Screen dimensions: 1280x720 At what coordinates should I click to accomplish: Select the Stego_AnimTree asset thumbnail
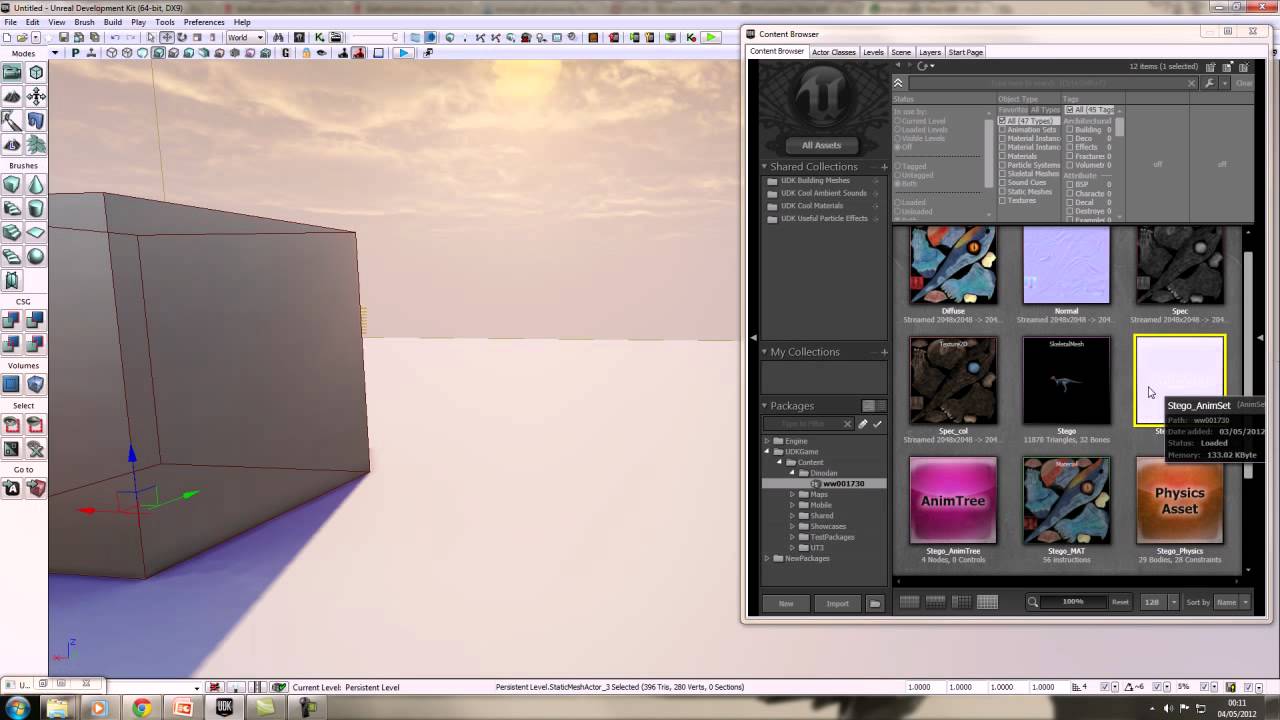[x=953, y=501]
